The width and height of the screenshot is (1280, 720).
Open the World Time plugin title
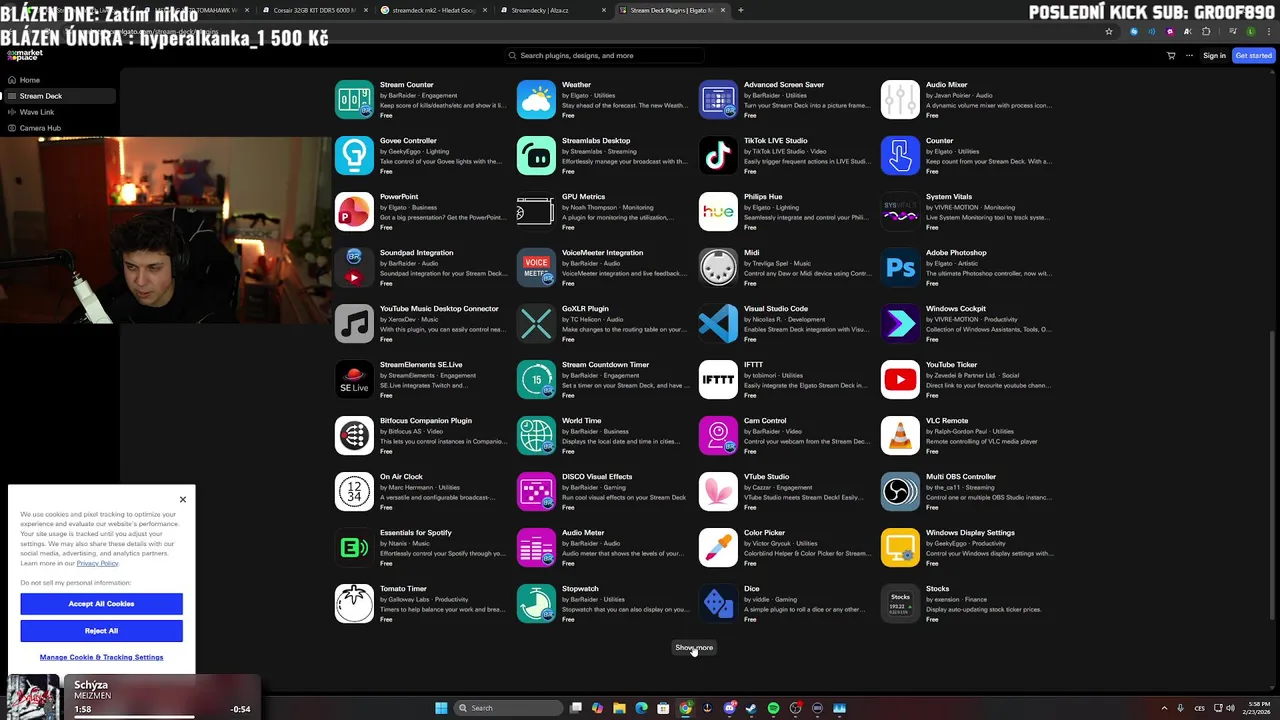click(x=581, y=421)
